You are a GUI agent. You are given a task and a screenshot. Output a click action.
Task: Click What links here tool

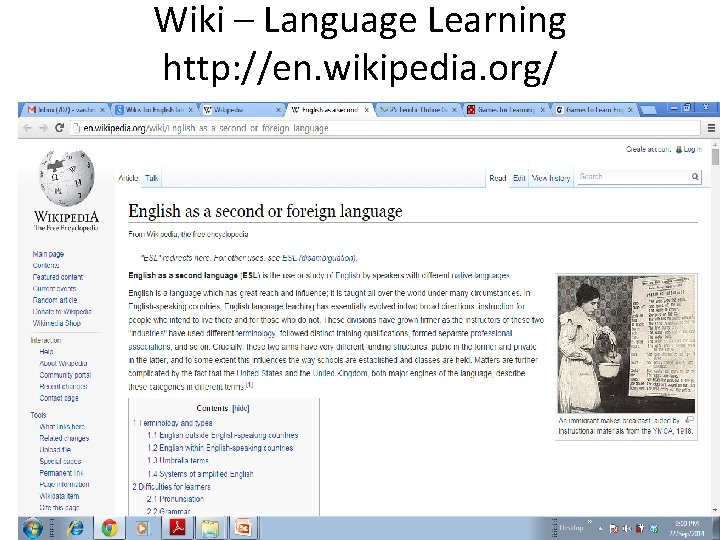point(62,427)
